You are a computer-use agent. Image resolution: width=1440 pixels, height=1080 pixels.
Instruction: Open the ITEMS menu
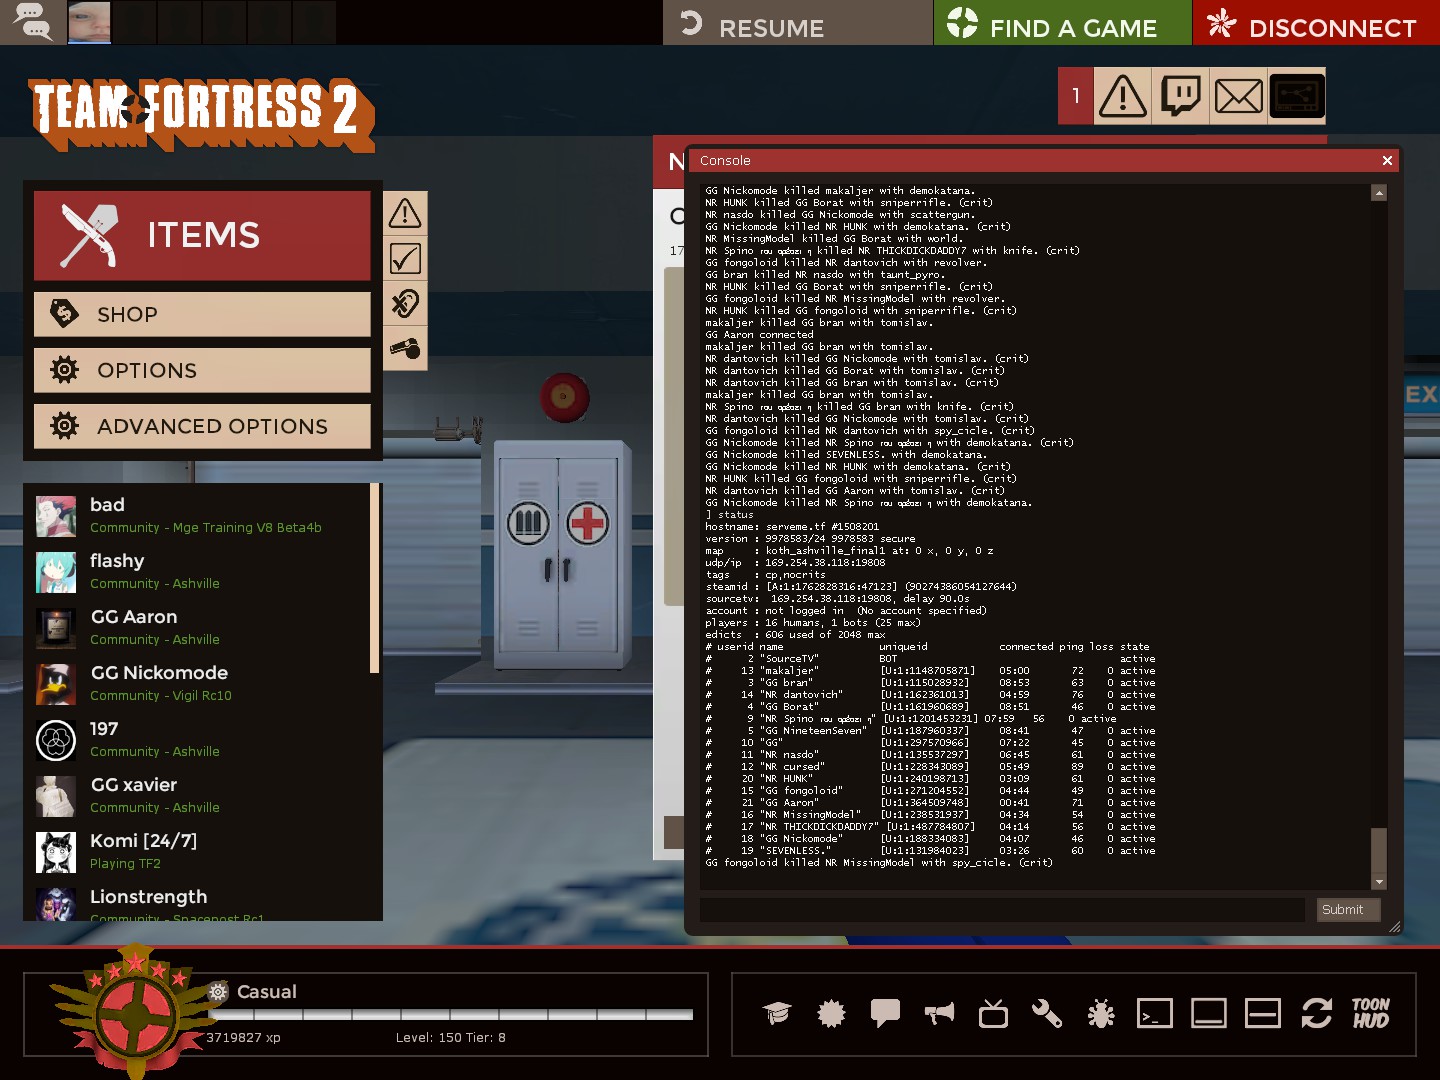coord(202,235)
